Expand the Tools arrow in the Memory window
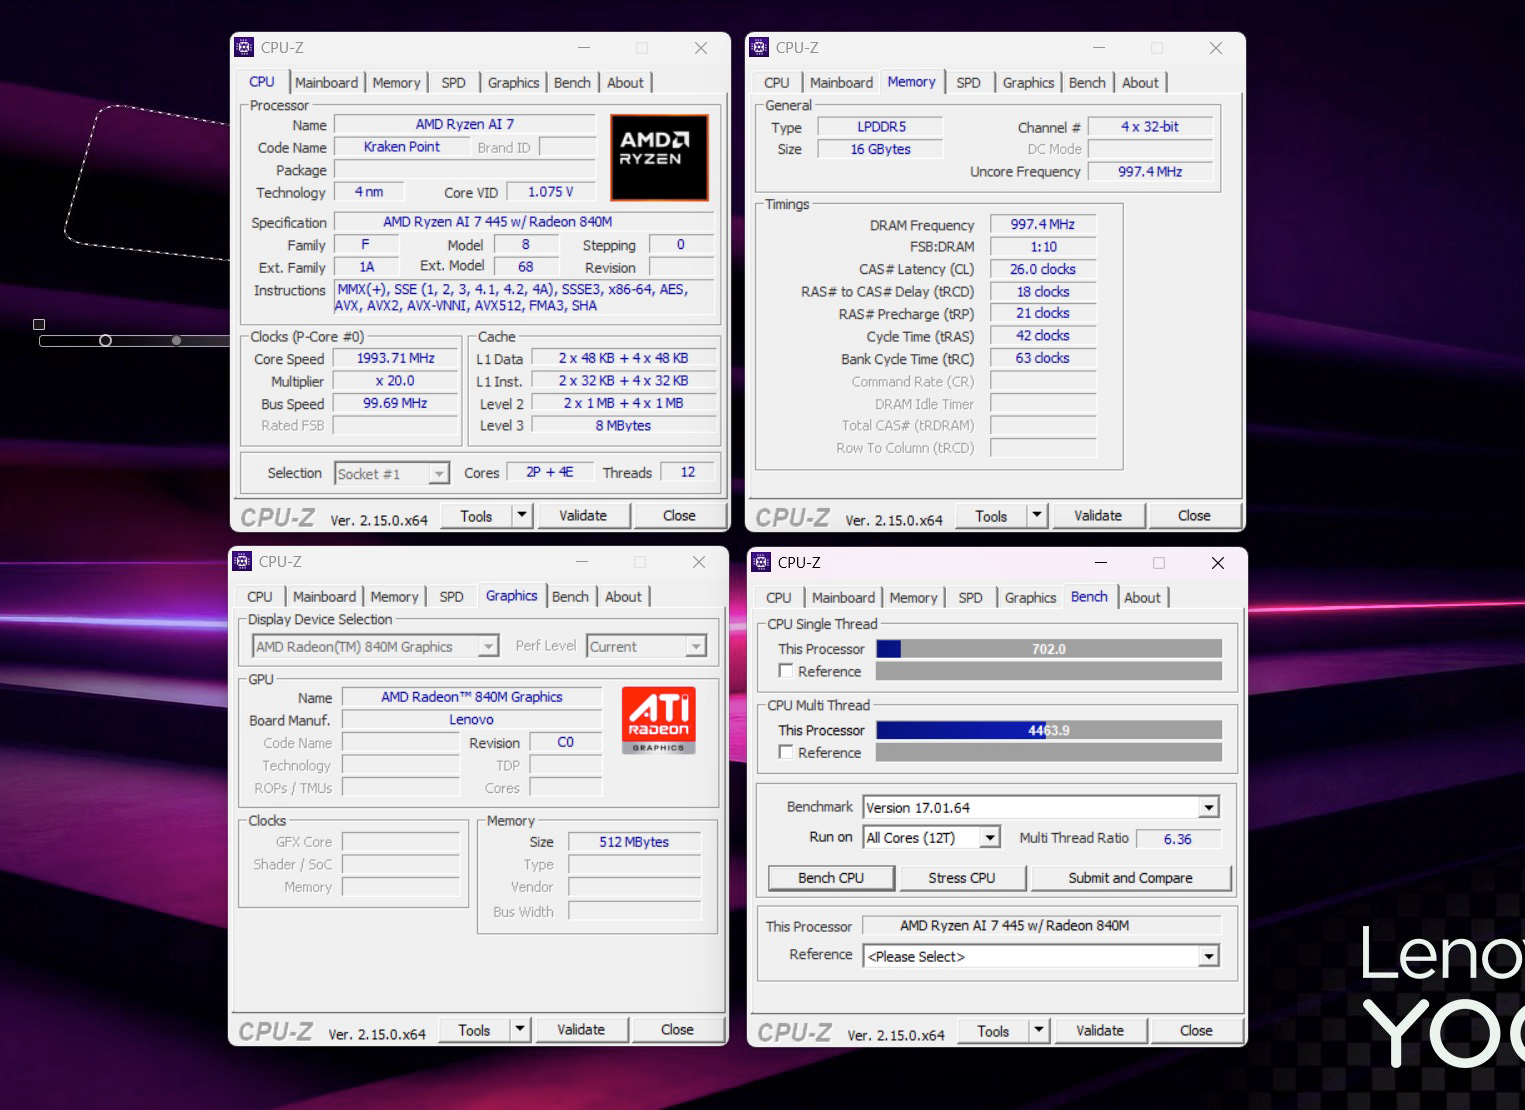 [x=1037, y=516]
